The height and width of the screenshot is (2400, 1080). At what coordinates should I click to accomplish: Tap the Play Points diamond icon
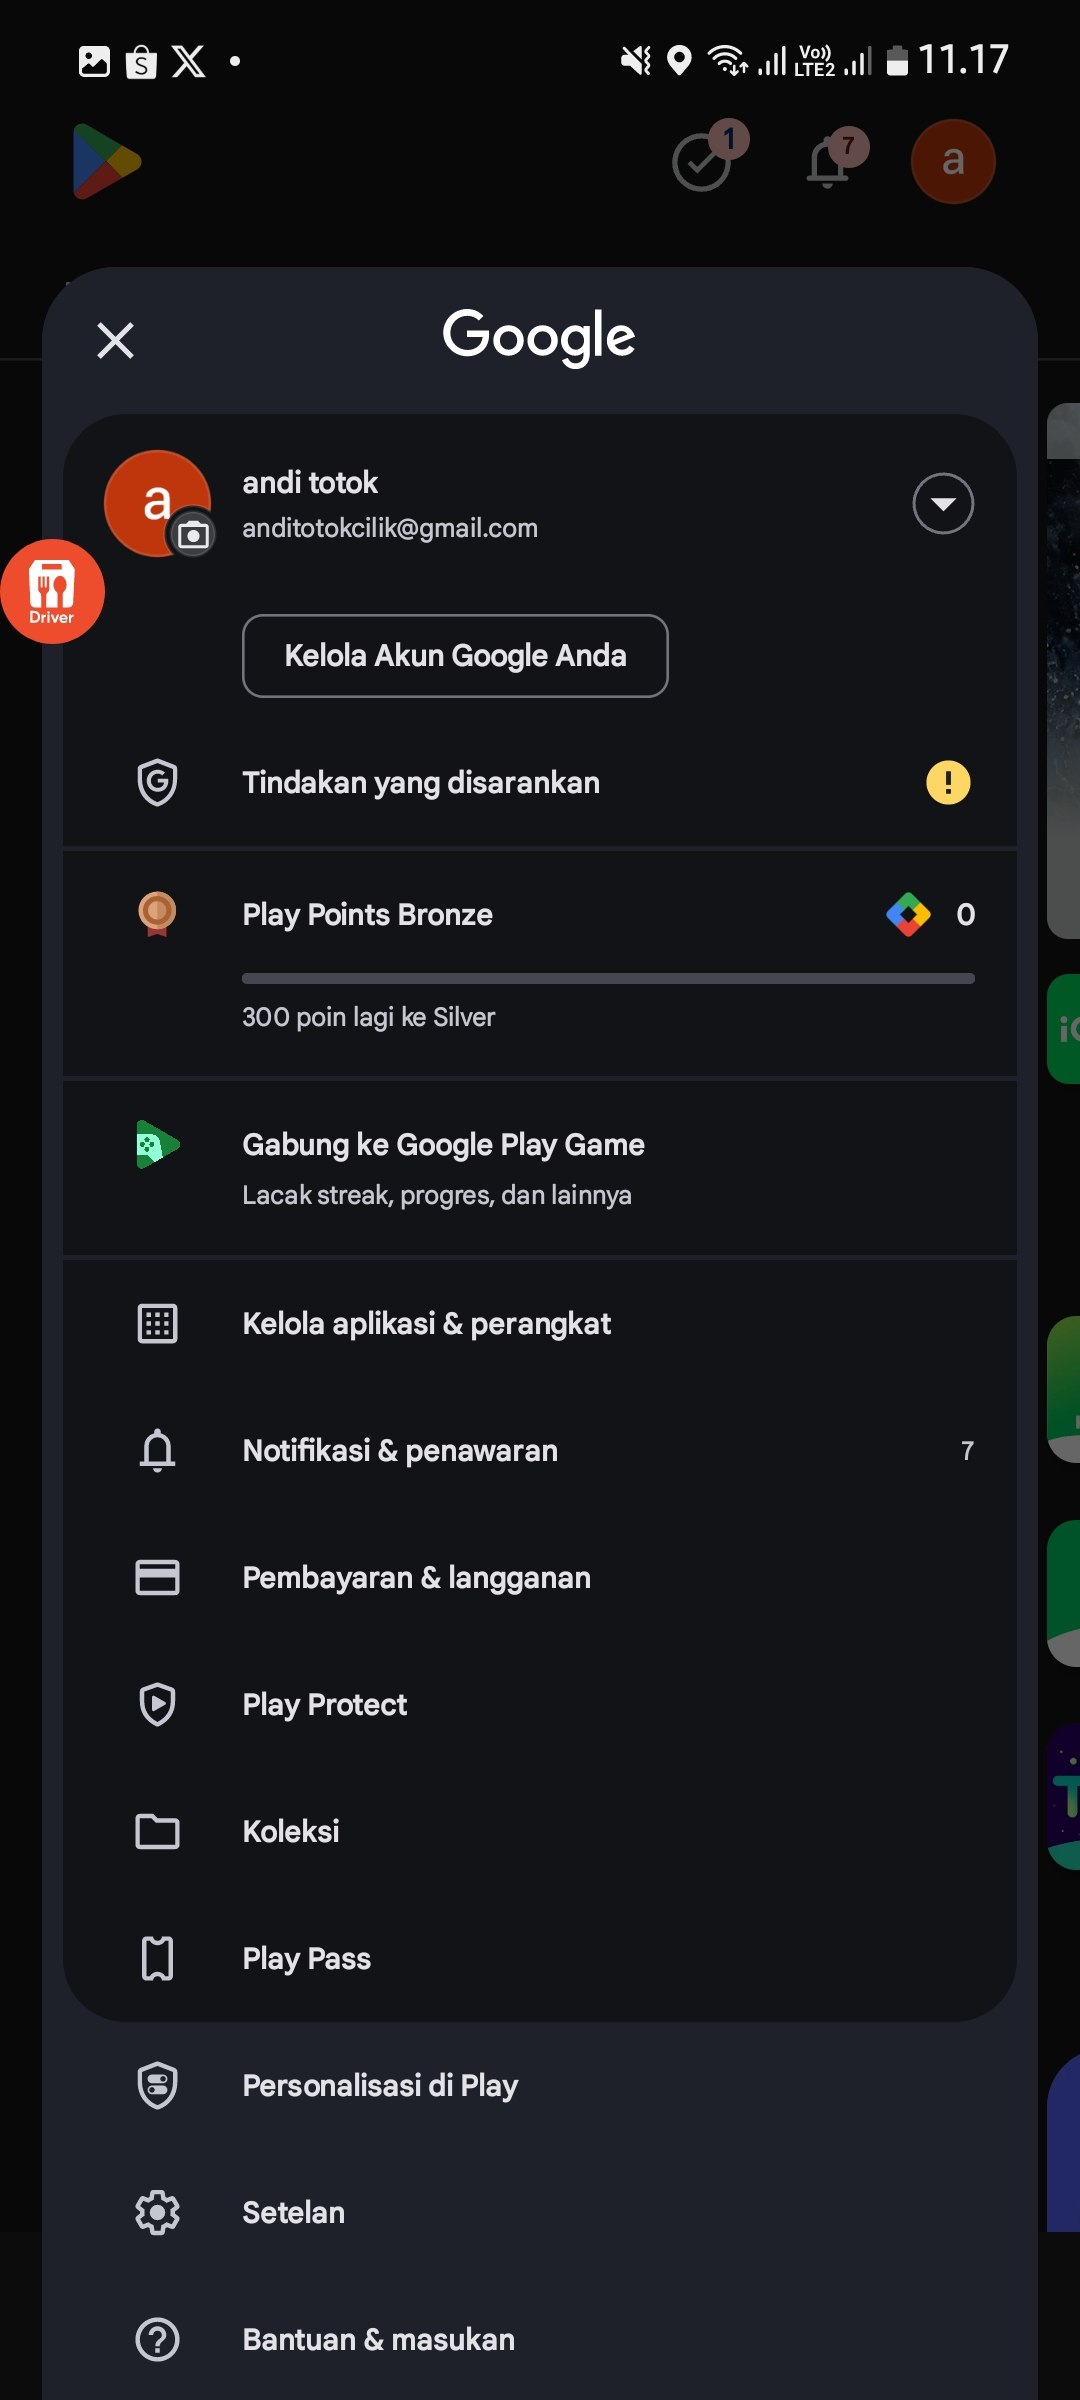point(908,914)
